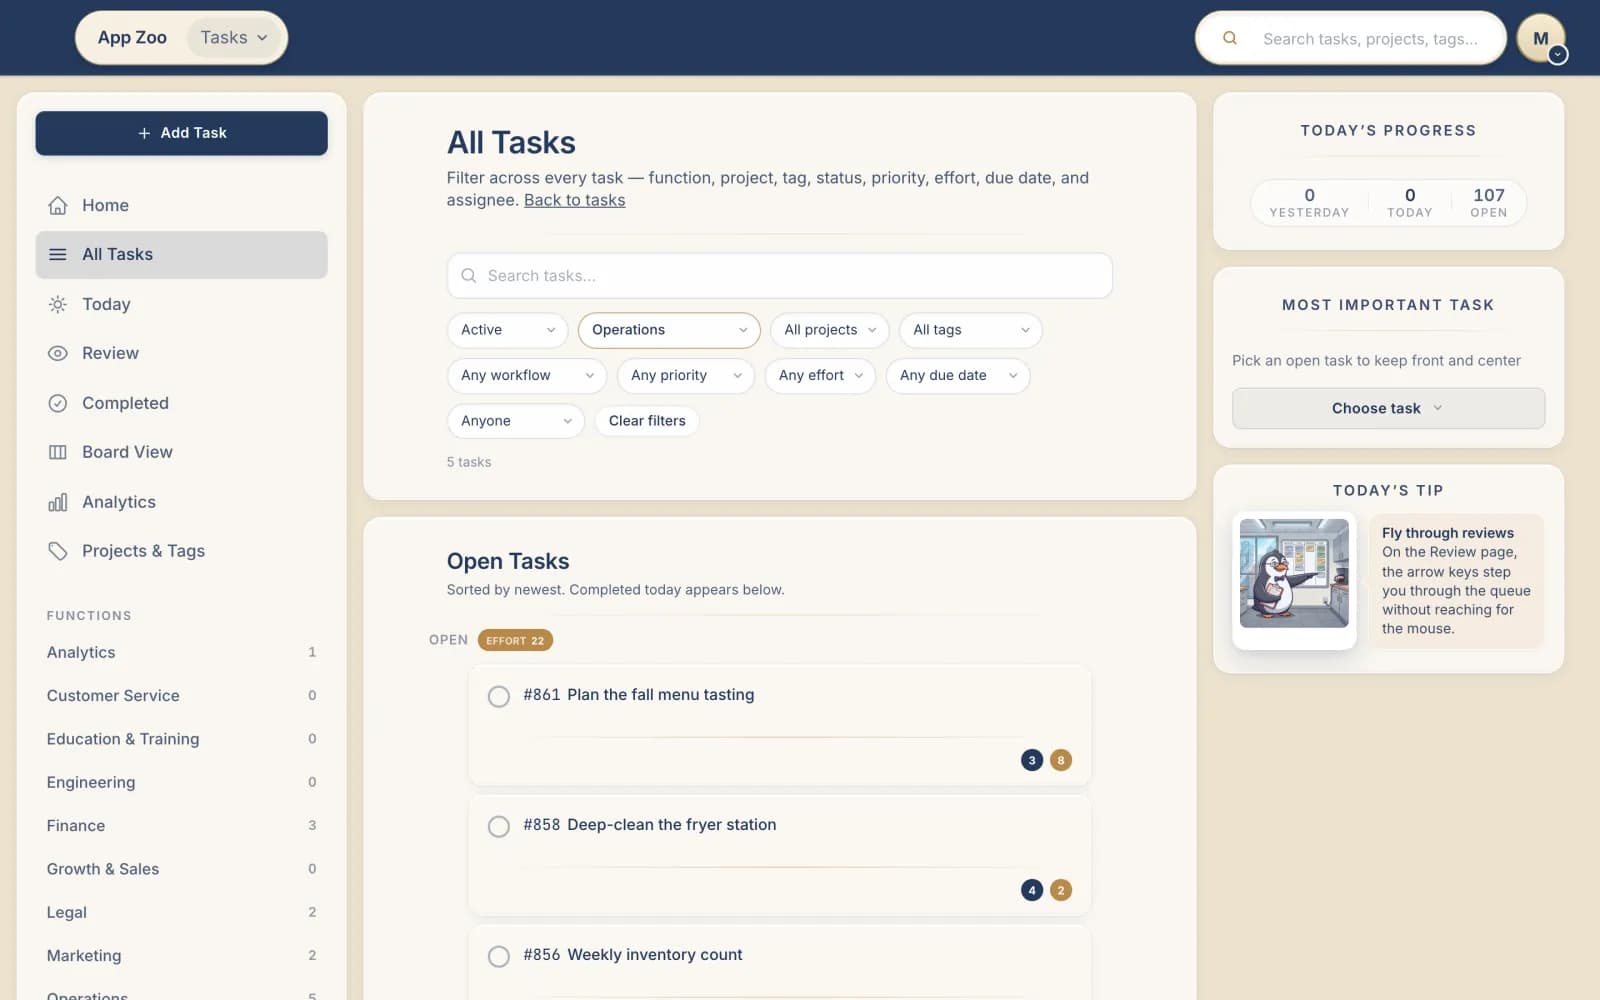Open task title Deep-clean the fryer station
Screen dimensions: 1600x1000
[671, 825]
